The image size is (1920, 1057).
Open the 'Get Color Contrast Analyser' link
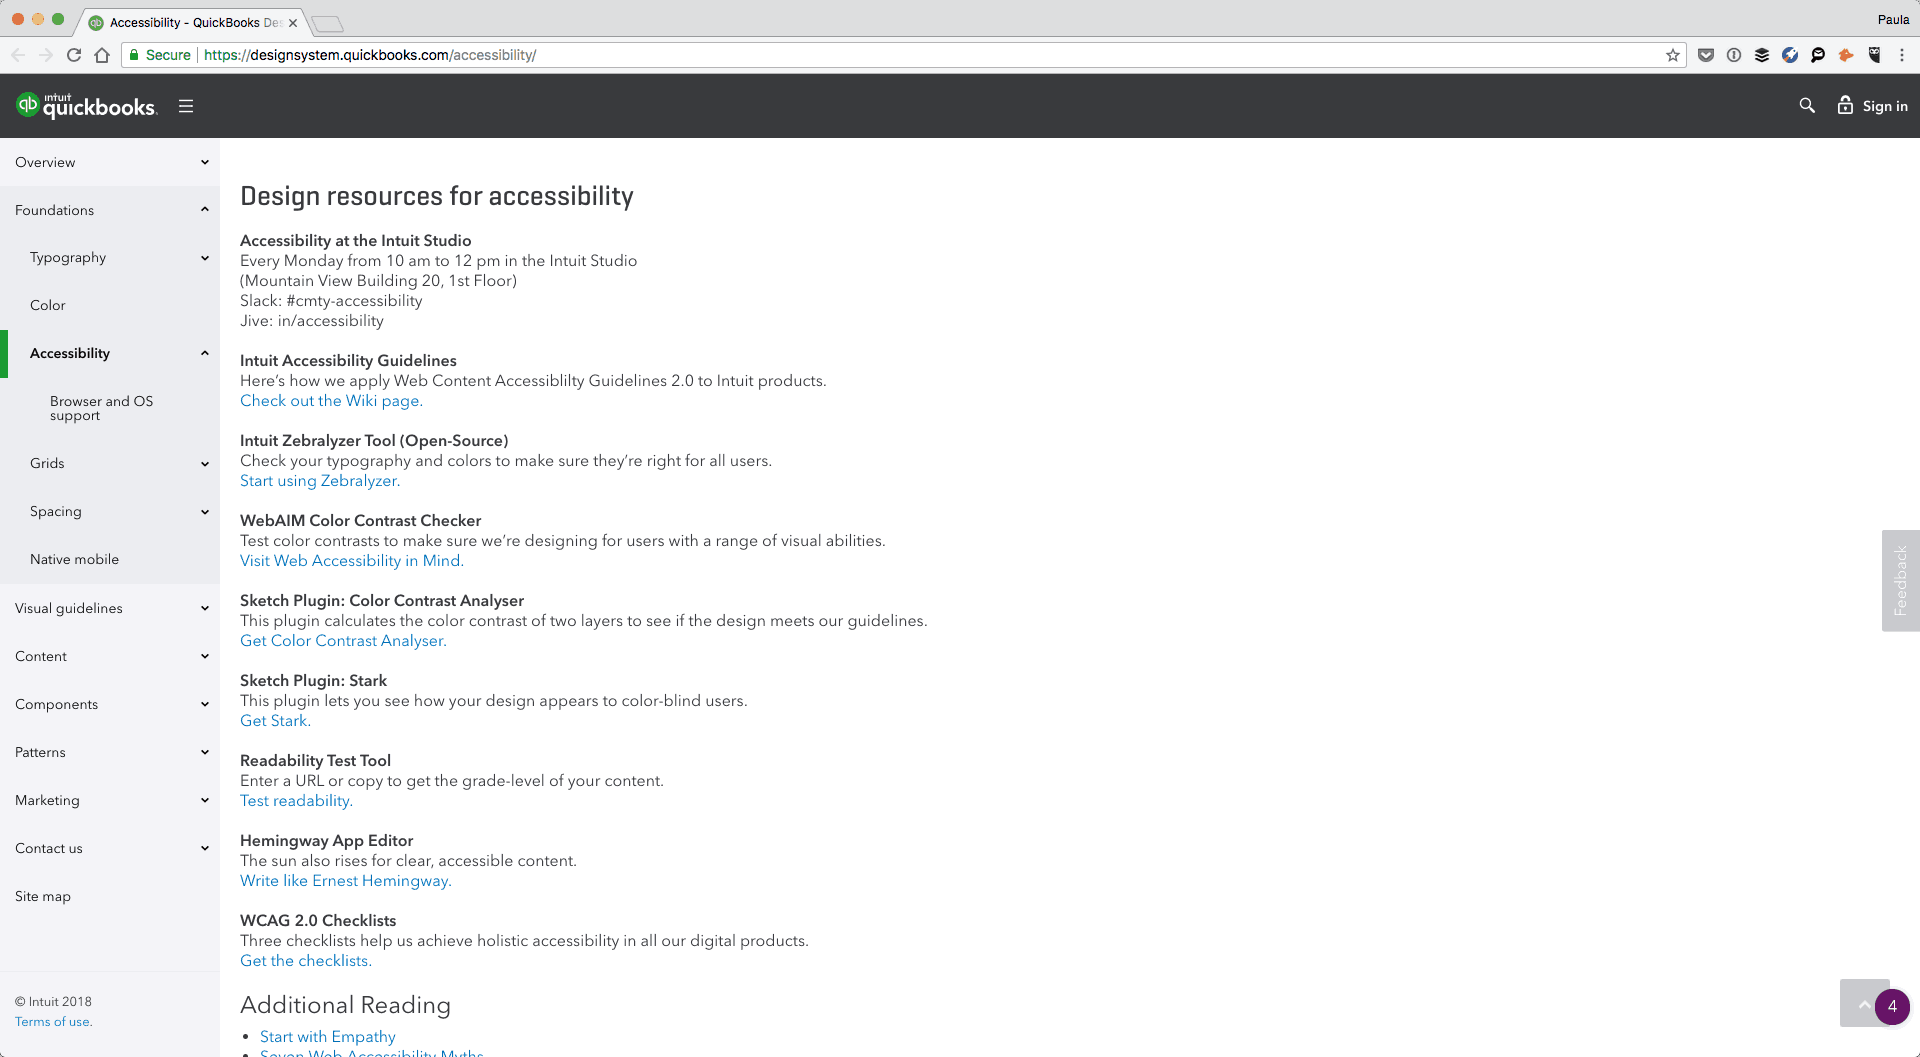(x=342, y=641)
